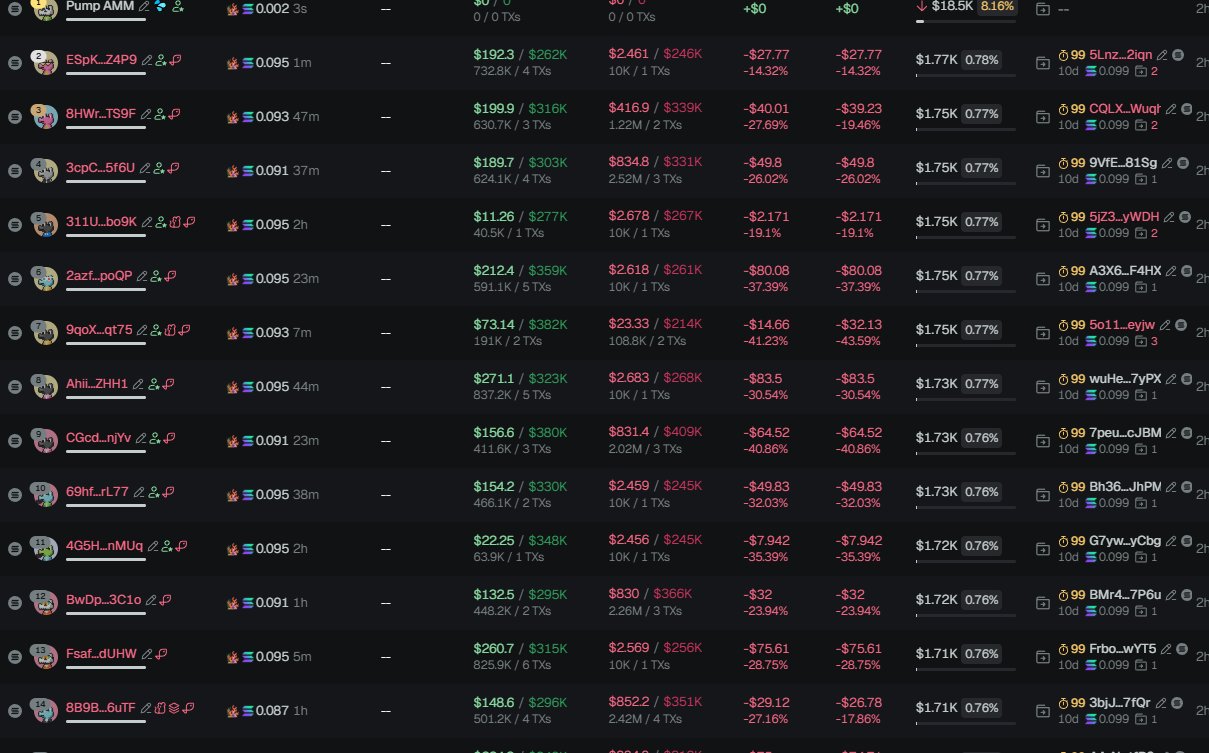Open wallet address 3cpC...5f6U

(100, 168)
